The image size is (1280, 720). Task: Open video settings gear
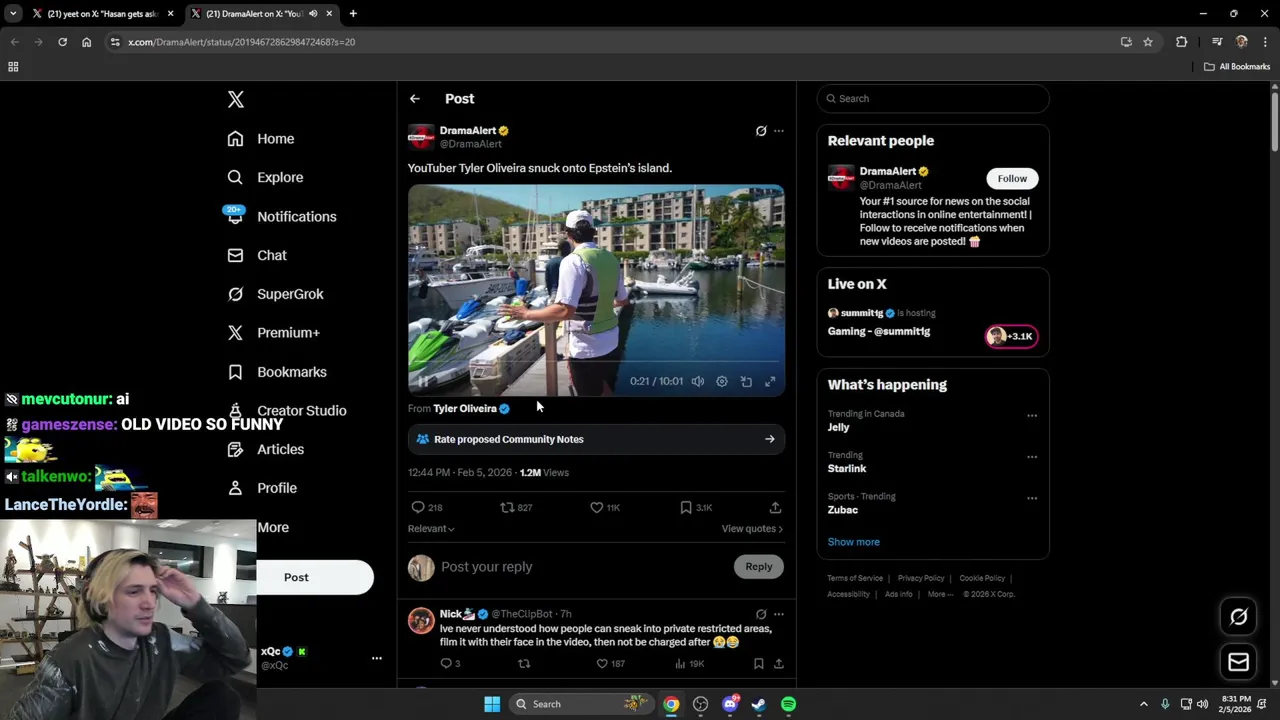pyautogui.click(x=722, y=381)
